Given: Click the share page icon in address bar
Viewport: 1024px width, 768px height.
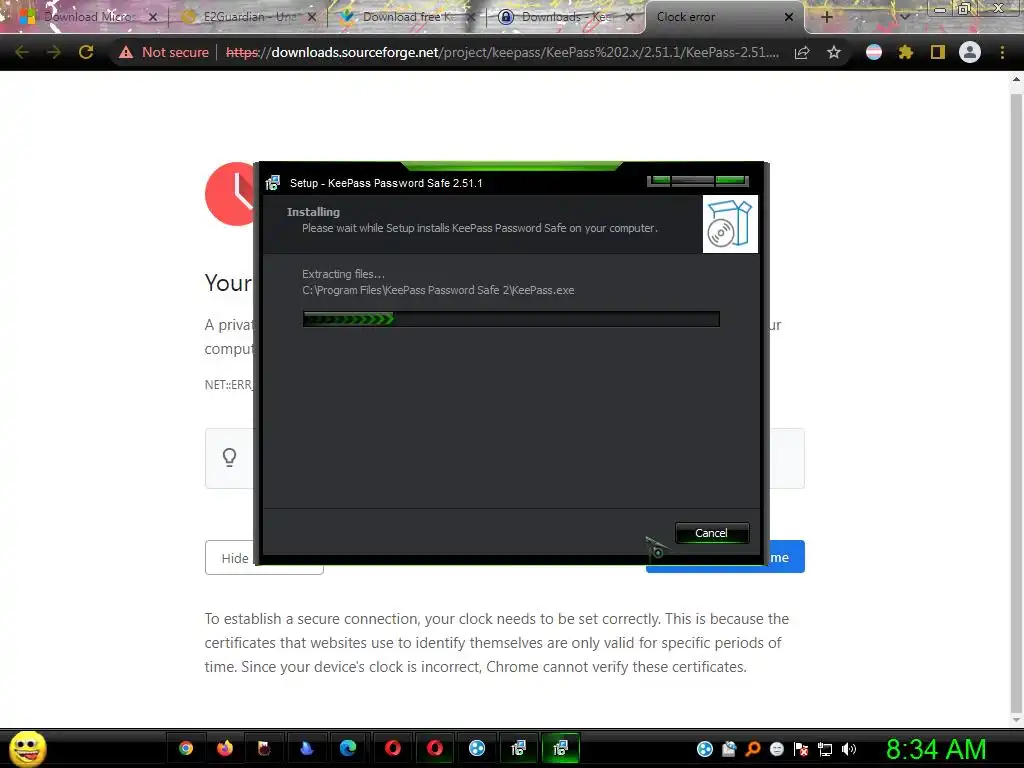Looking at the screenshot, I should point(802,52).
